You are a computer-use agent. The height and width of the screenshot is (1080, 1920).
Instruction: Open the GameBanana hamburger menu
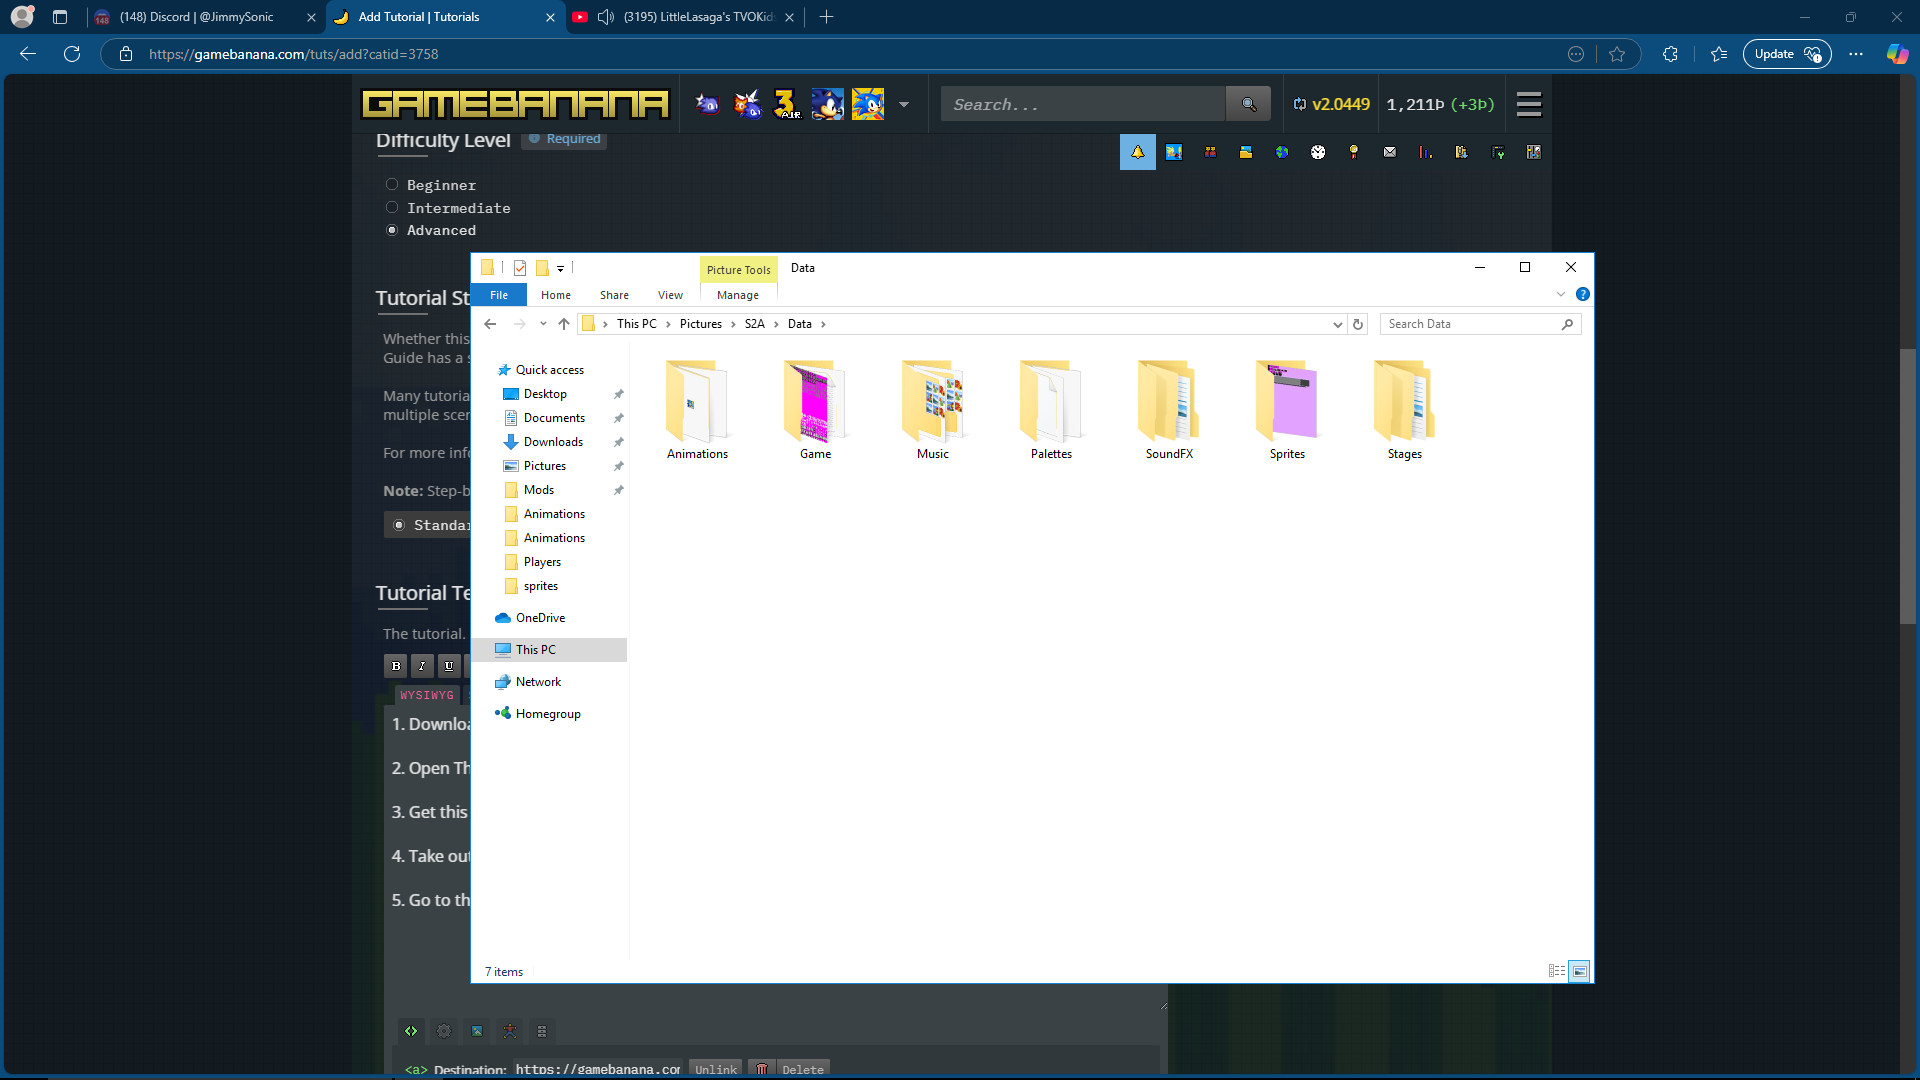point(1528,104)
